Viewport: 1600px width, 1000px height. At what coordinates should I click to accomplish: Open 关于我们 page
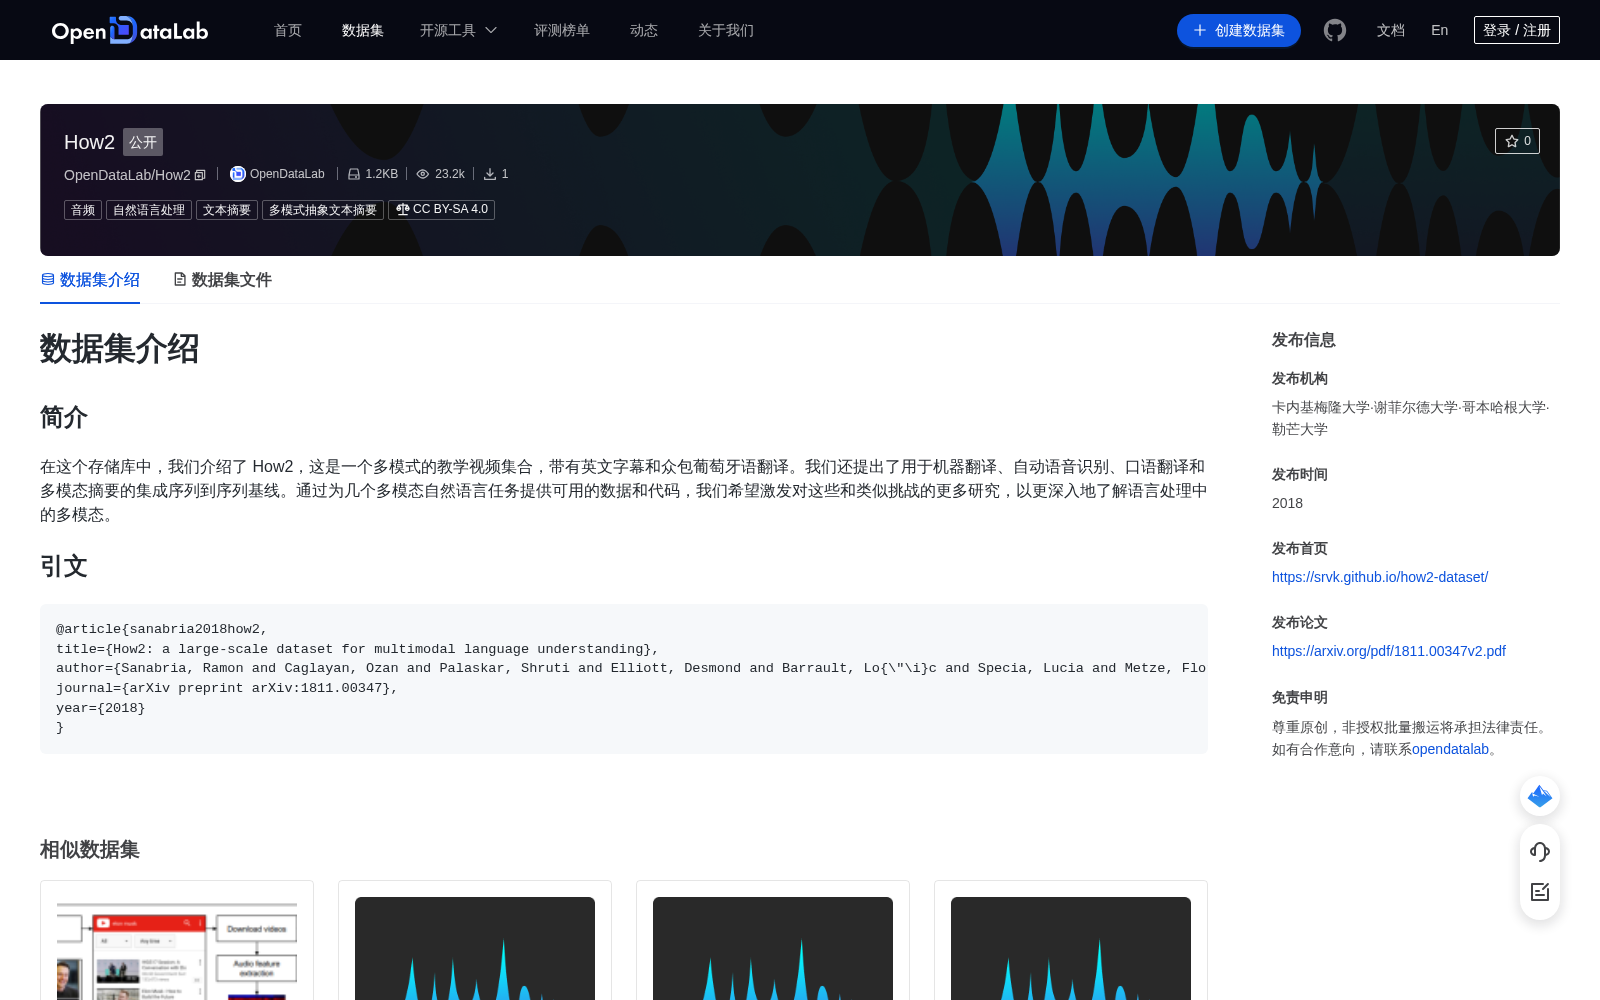[726, 30]
